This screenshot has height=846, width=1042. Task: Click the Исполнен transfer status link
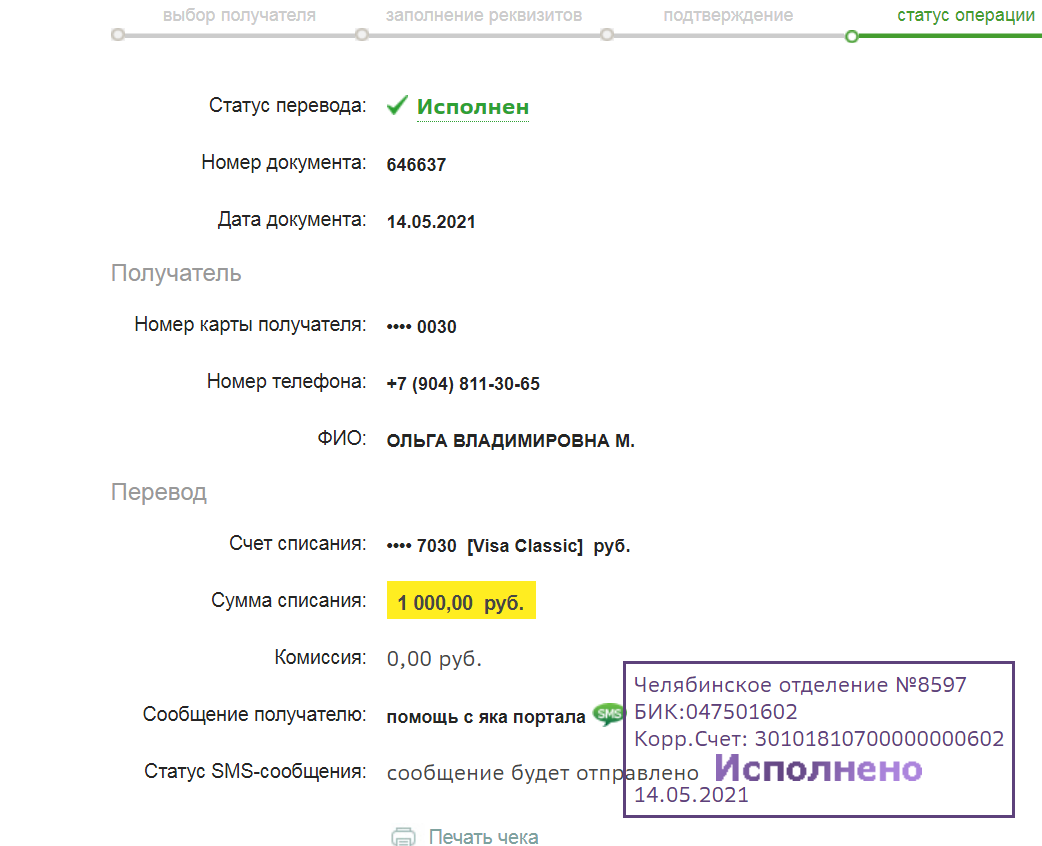tap(472, 107)
